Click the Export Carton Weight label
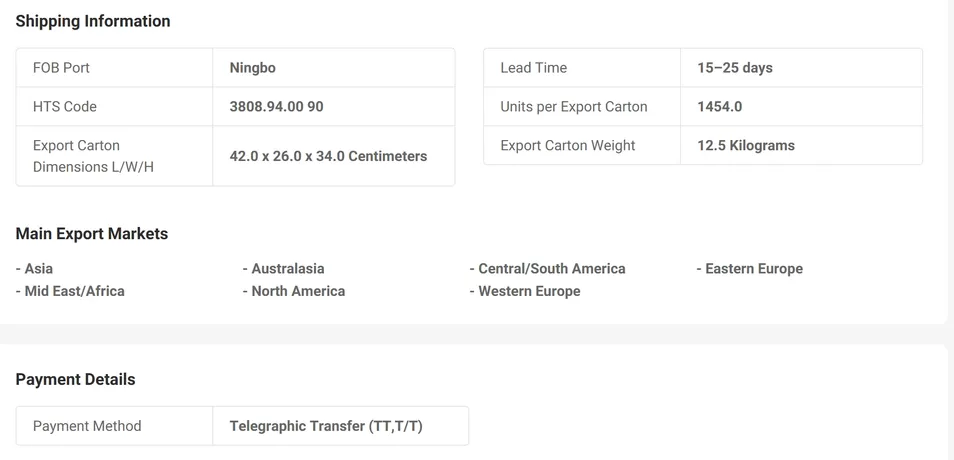Image resolution: width=954 pixels, height=460 pixels. 568,145
